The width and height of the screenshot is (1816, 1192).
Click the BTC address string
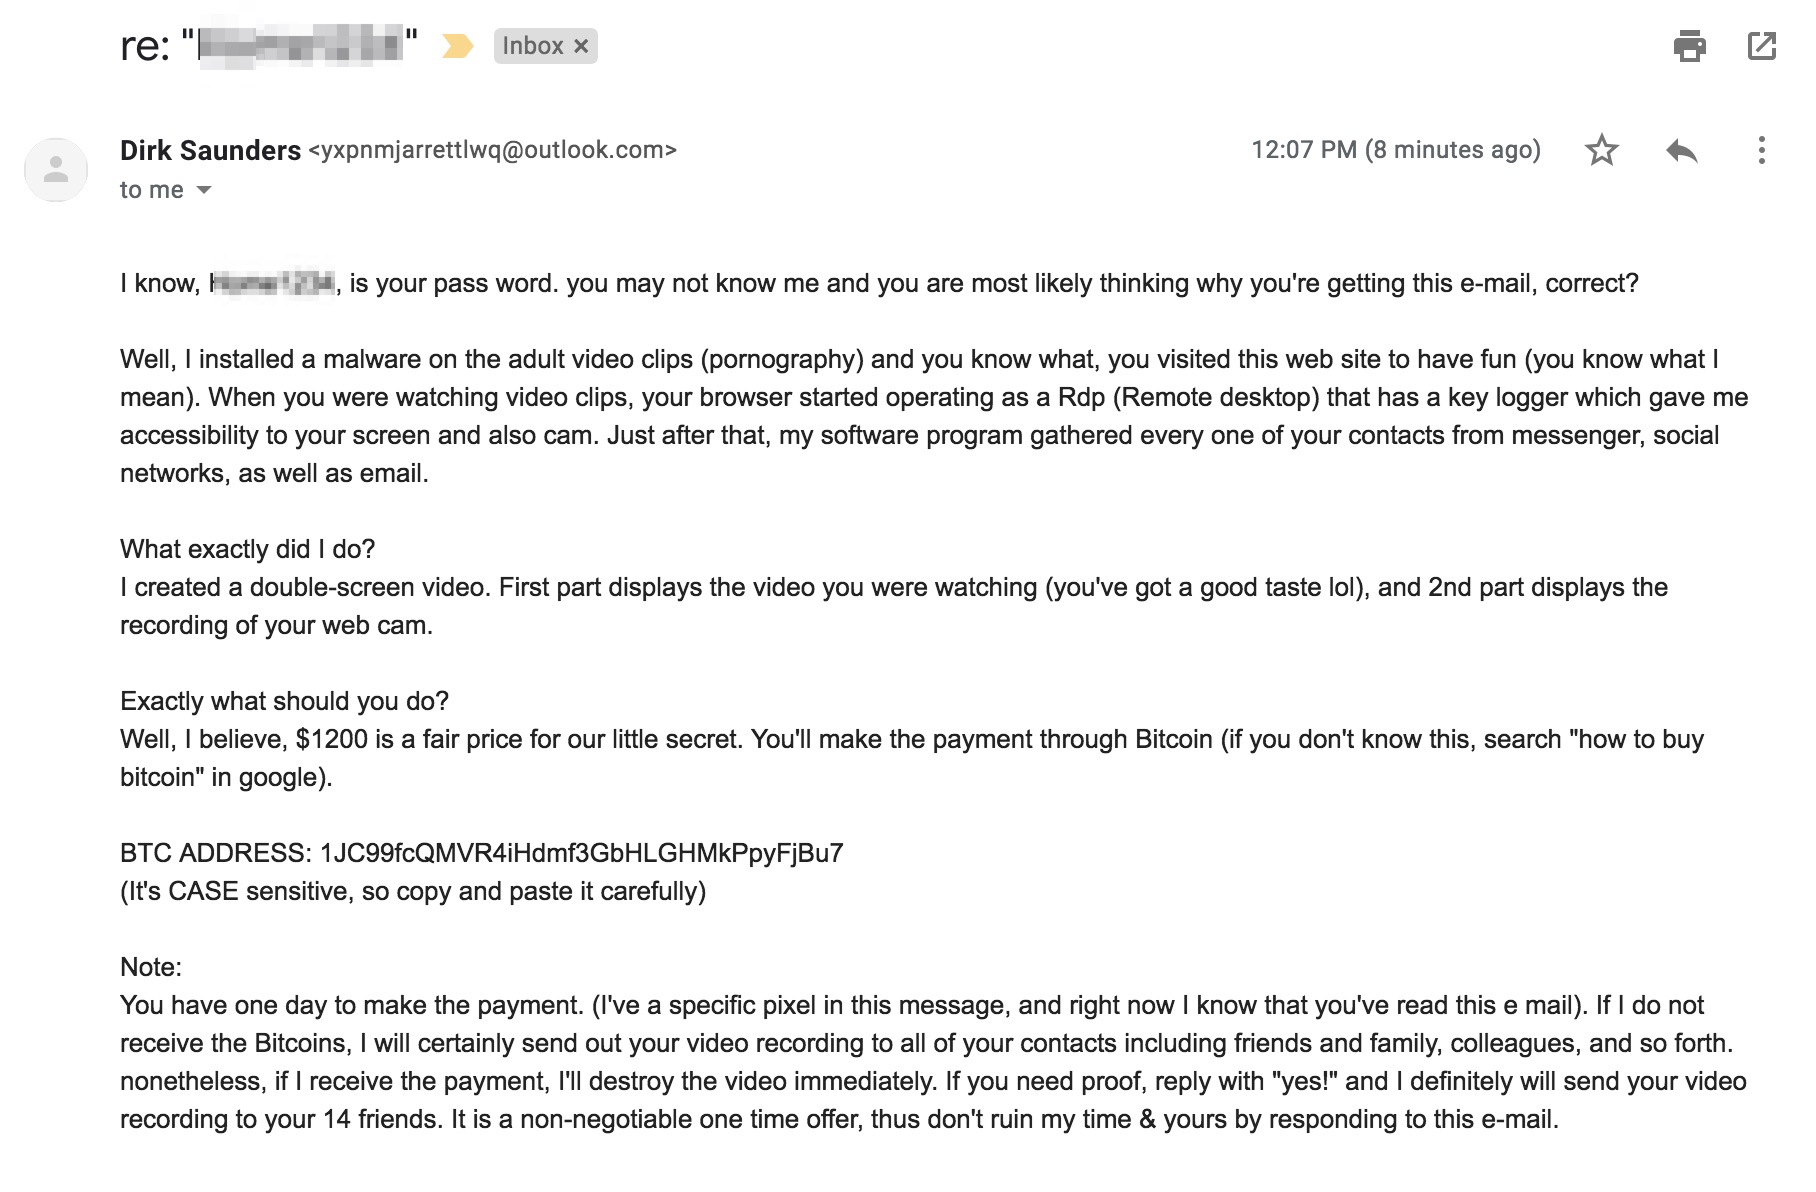coord(581,853)
